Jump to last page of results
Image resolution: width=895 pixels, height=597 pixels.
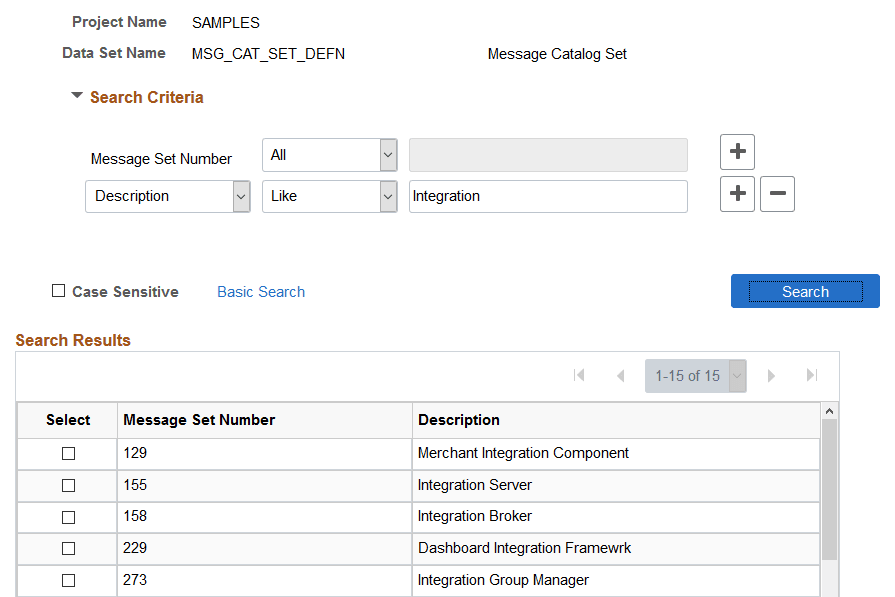[811, 376]
